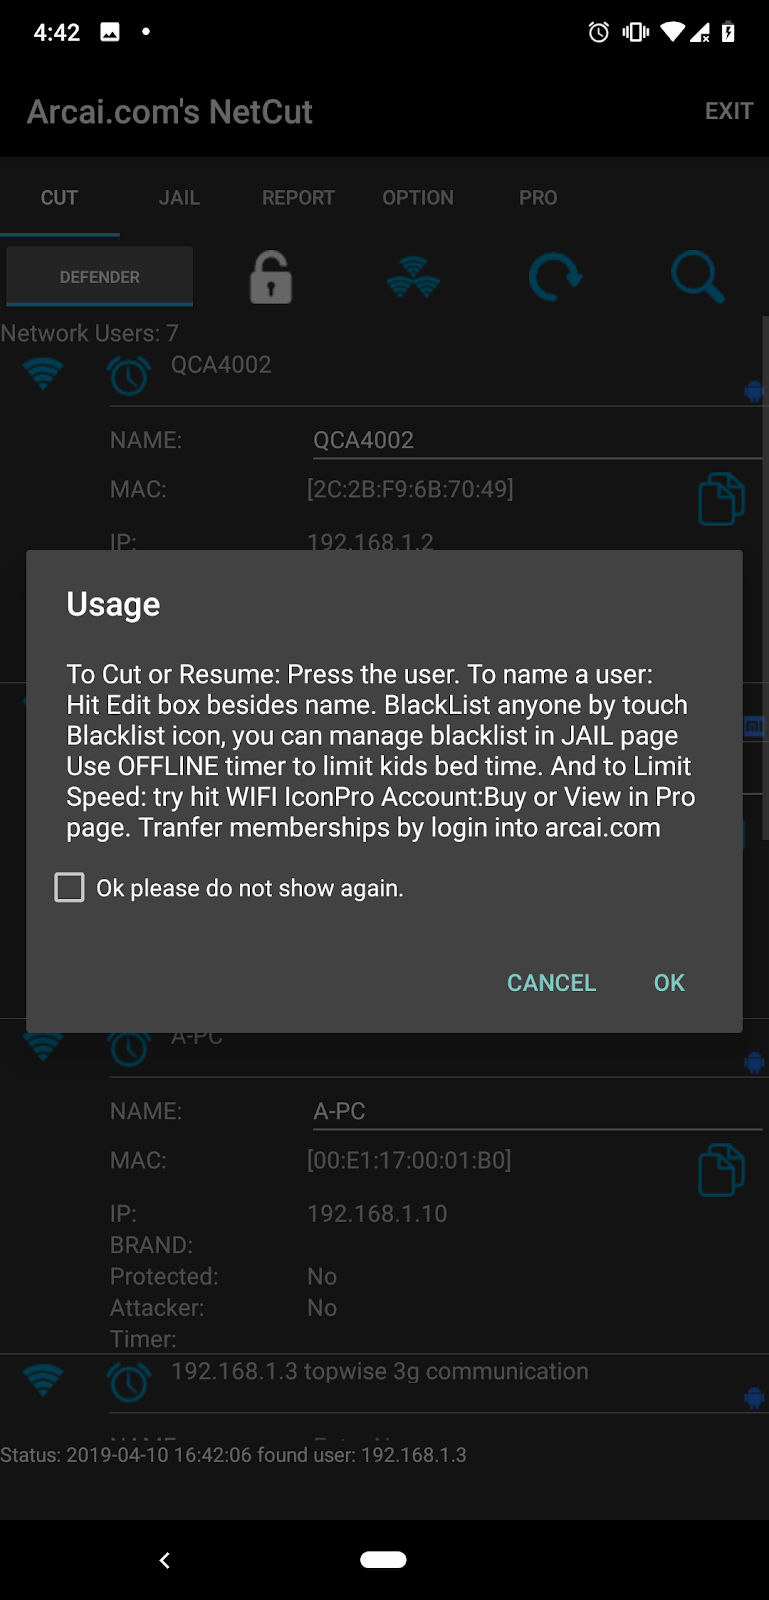Edit the A-PC name field
This screenshot has width=769, height=1600.
(537, 1111)
